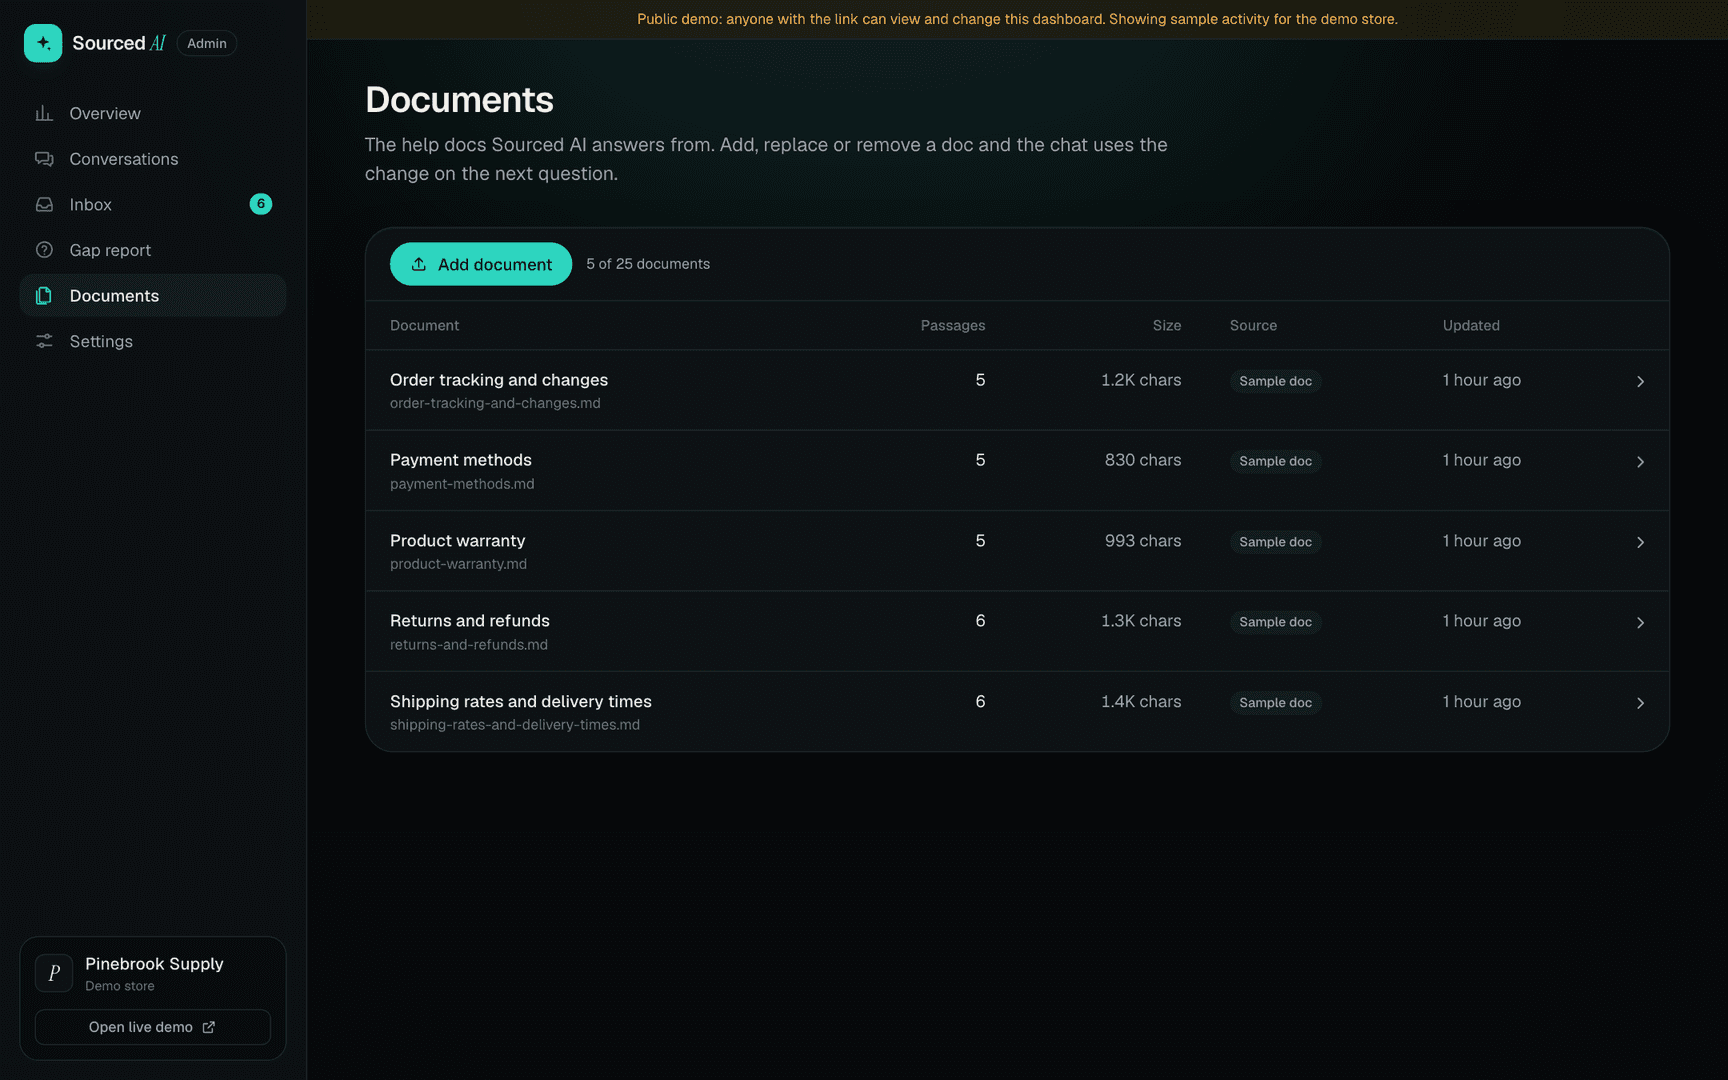Expand the Order tracking and changes row chevron
The height and width of the screenshot is (1080, 1728).
point(1640,381)
